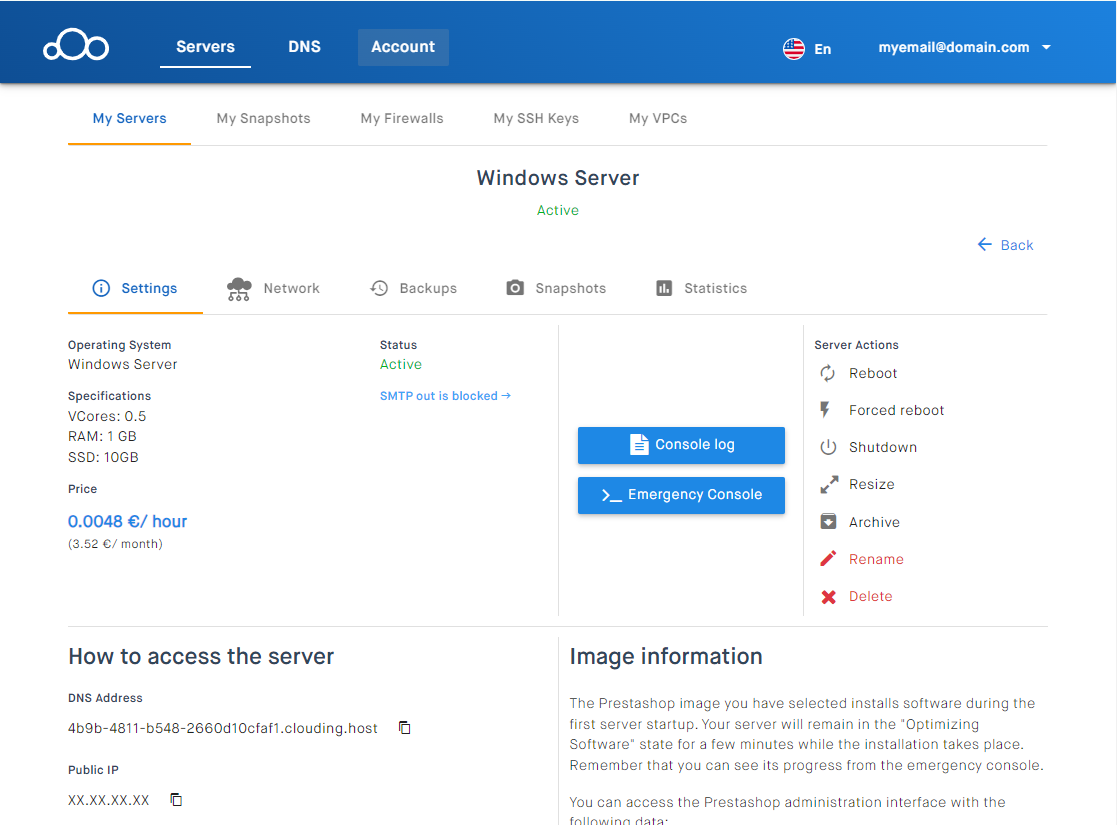Copy the Public IP with copy icon
Image resolution: width=1117 pixels, height=825 pixels.
pos(176,799)
